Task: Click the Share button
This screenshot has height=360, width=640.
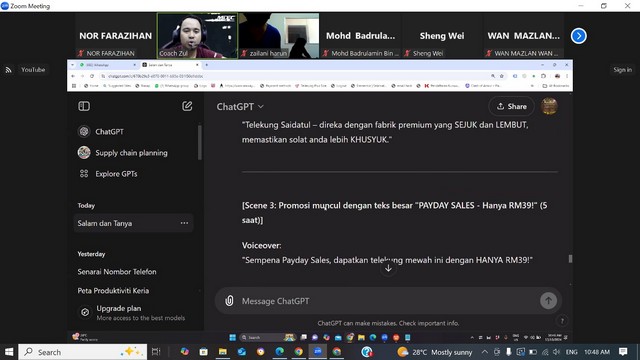Action: click(511, 107)
